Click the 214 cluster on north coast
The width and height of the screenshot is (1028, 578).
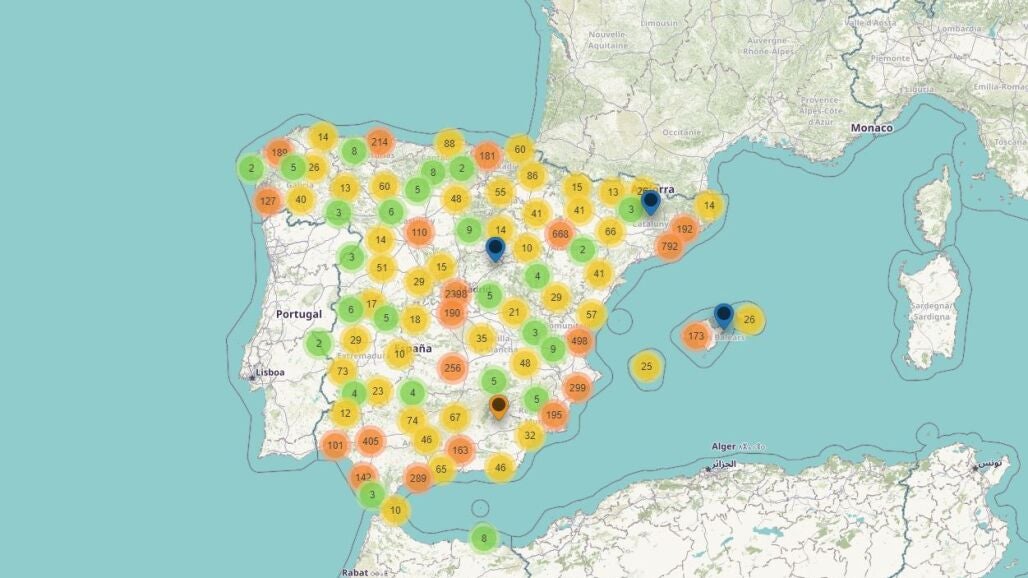379,142
